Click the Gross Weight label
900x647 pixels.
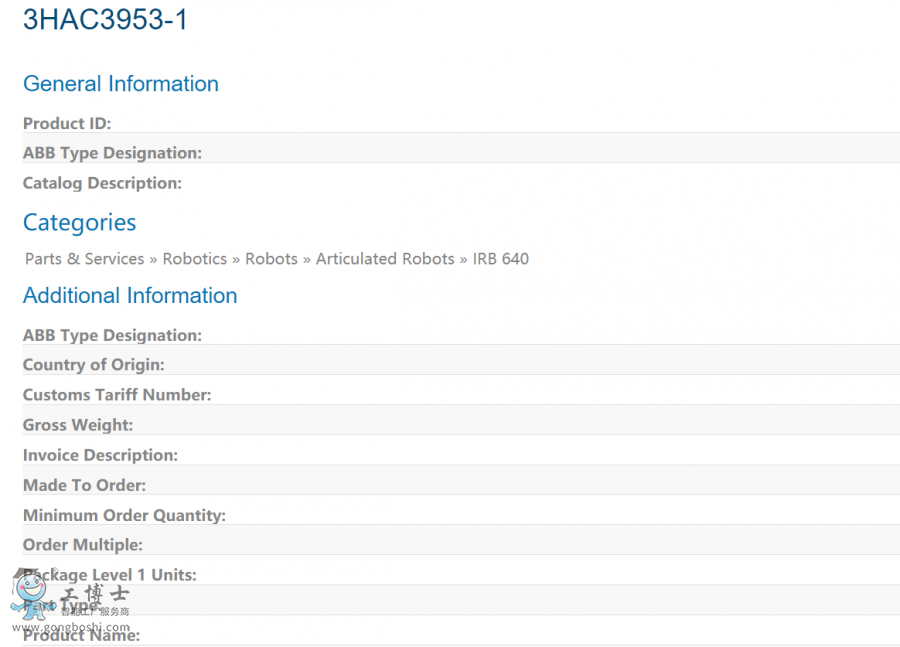pos(78,425)
